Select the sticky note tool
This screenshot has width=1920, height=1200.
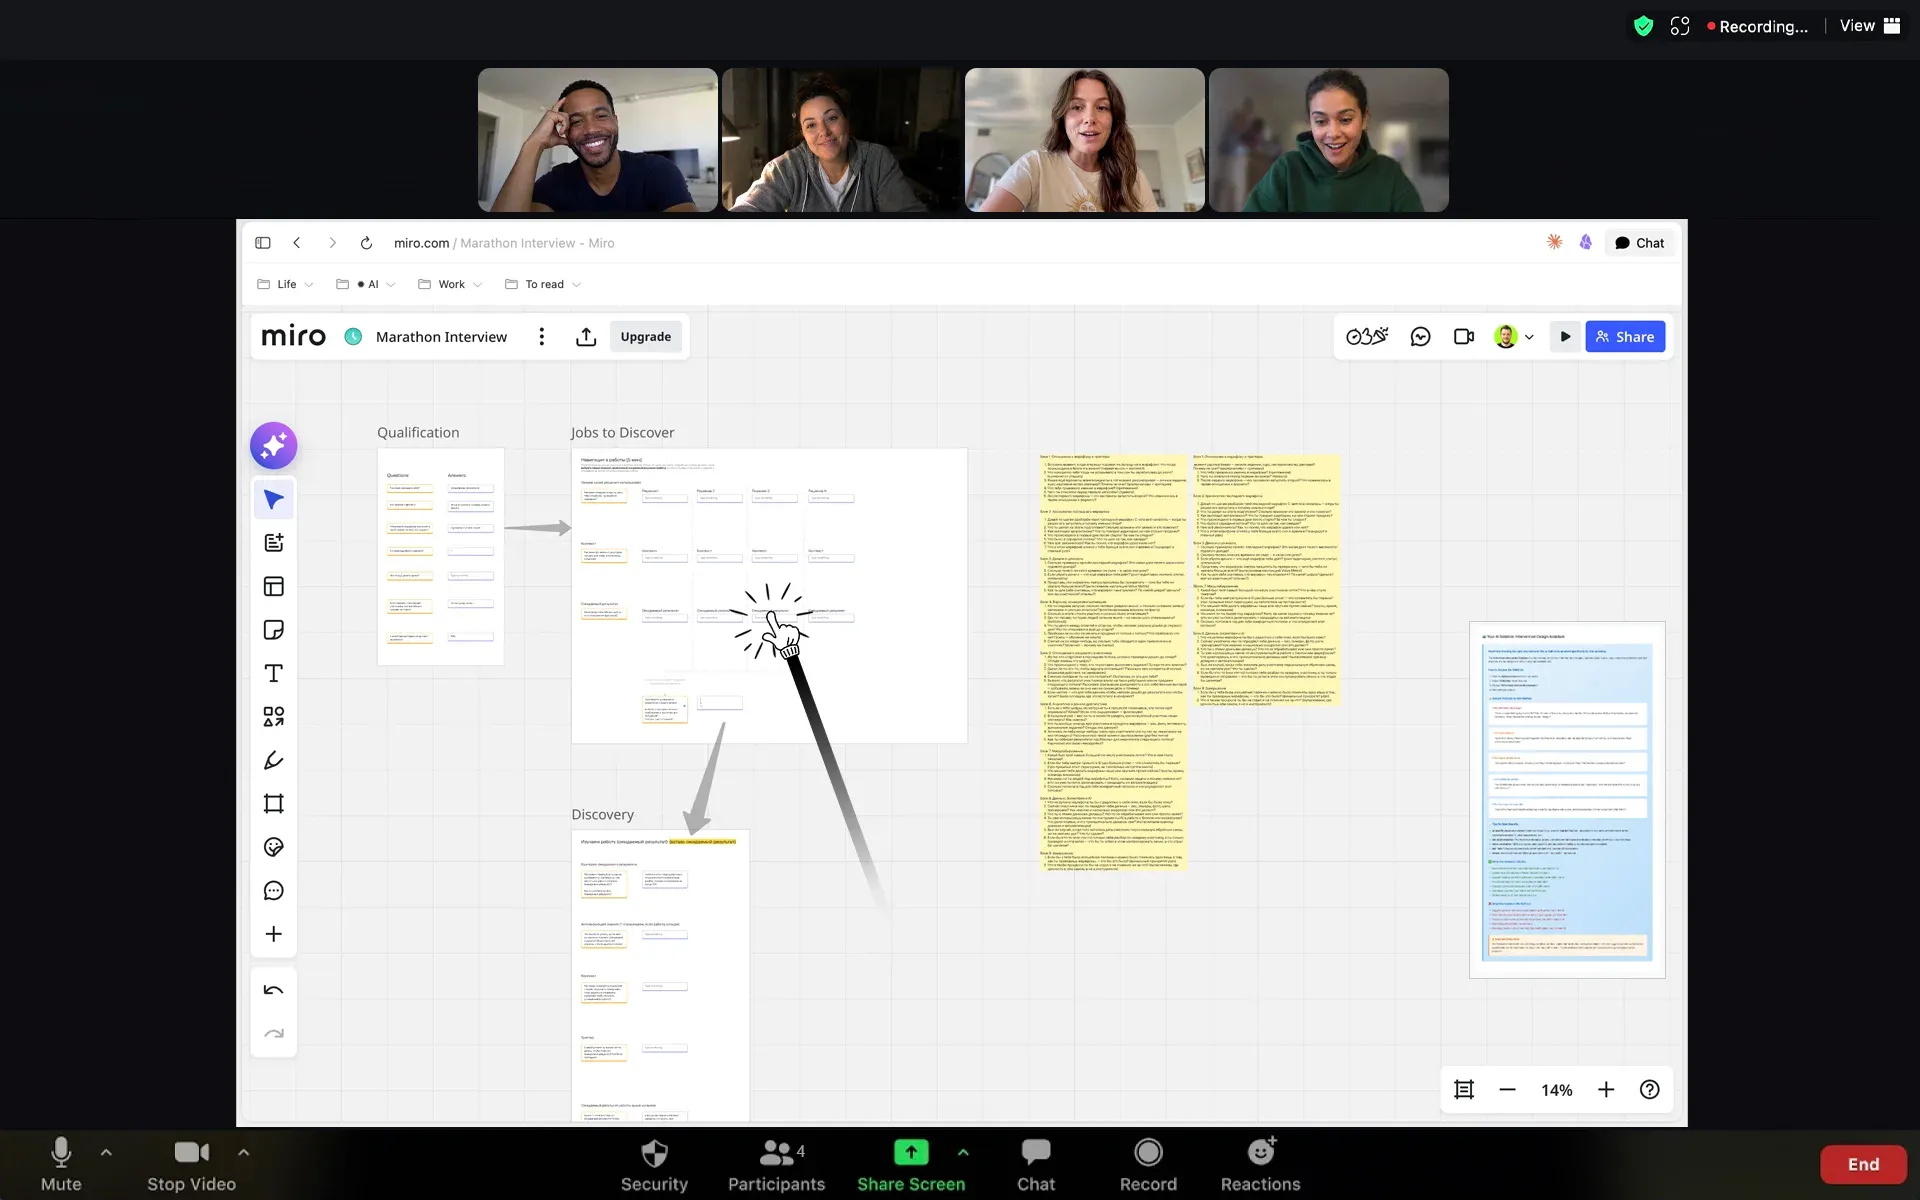point(273,630)
